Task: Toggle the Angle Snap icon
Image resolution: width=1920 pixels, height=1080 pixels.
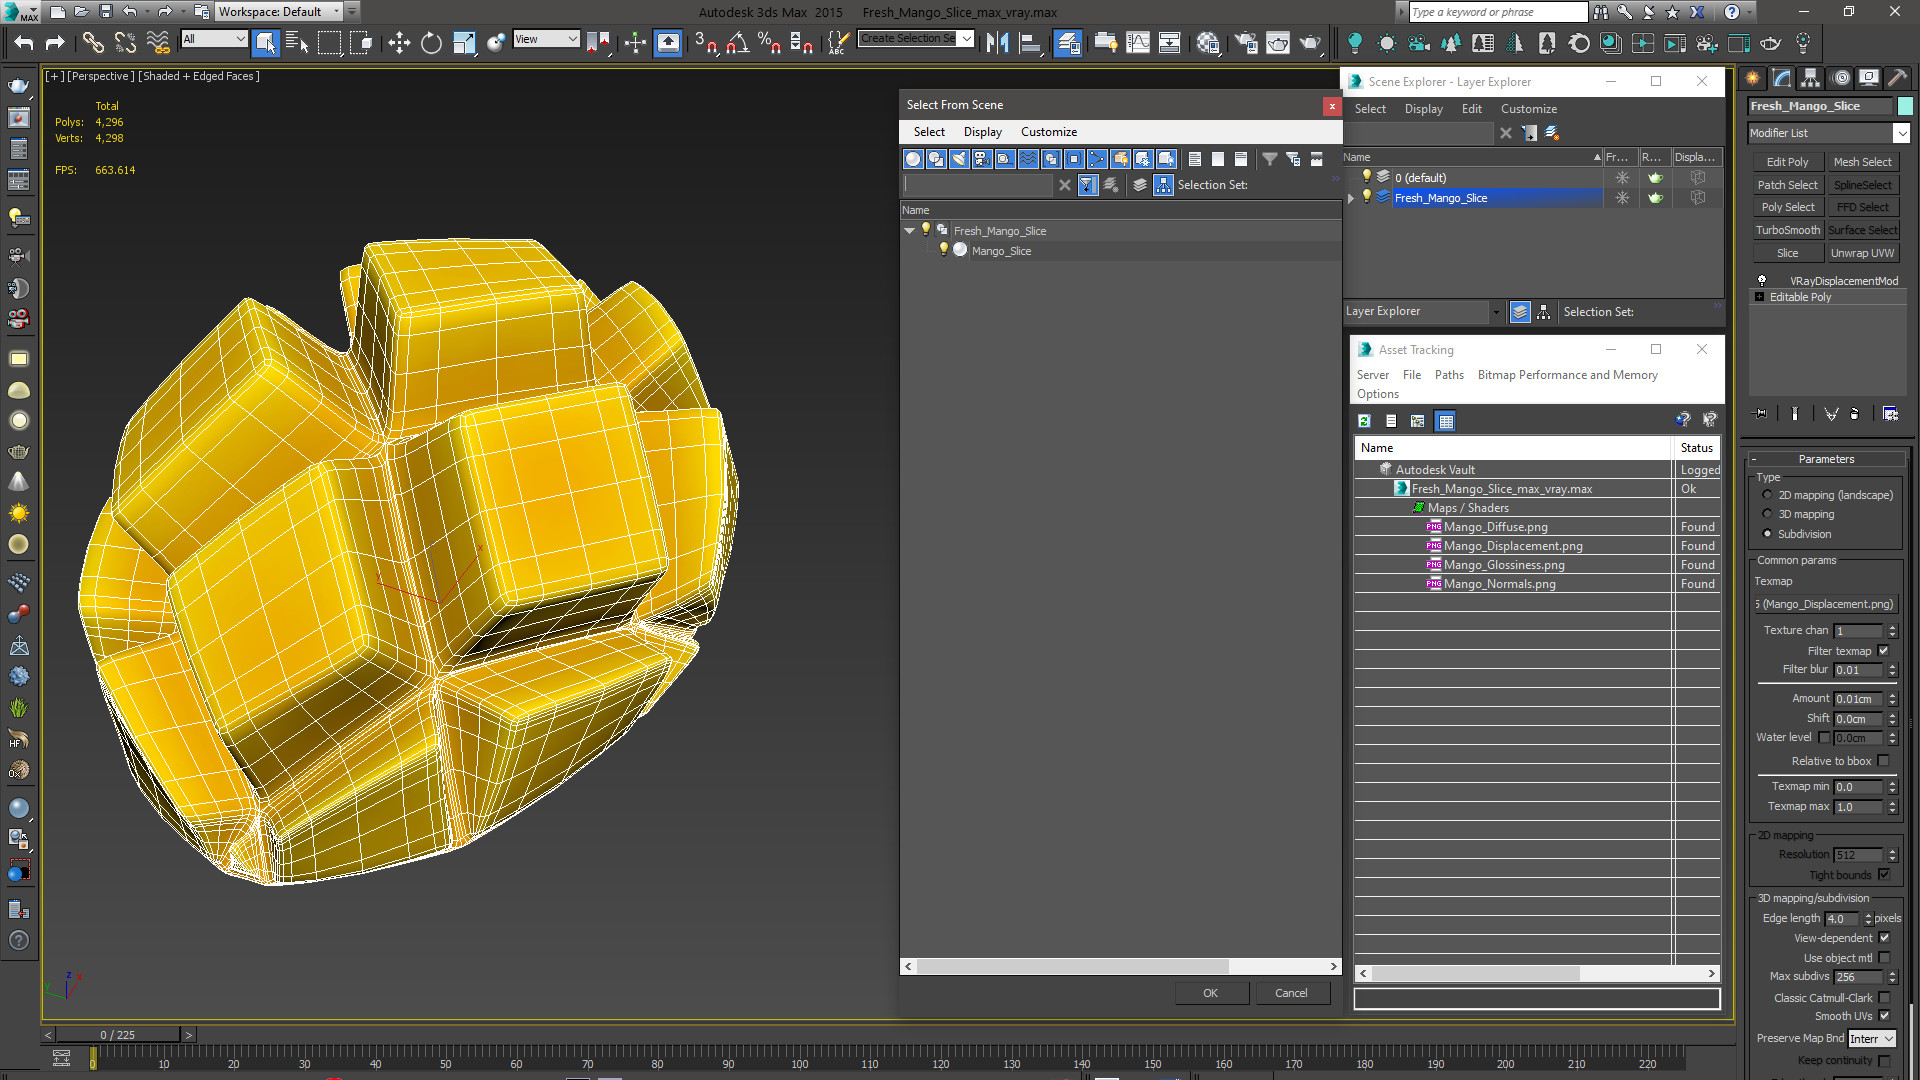Action: (738, 43)
